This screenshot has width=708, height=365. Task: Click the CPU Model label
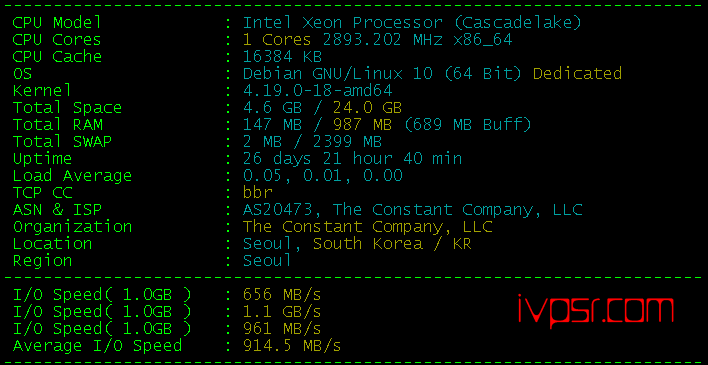[57, 23]
